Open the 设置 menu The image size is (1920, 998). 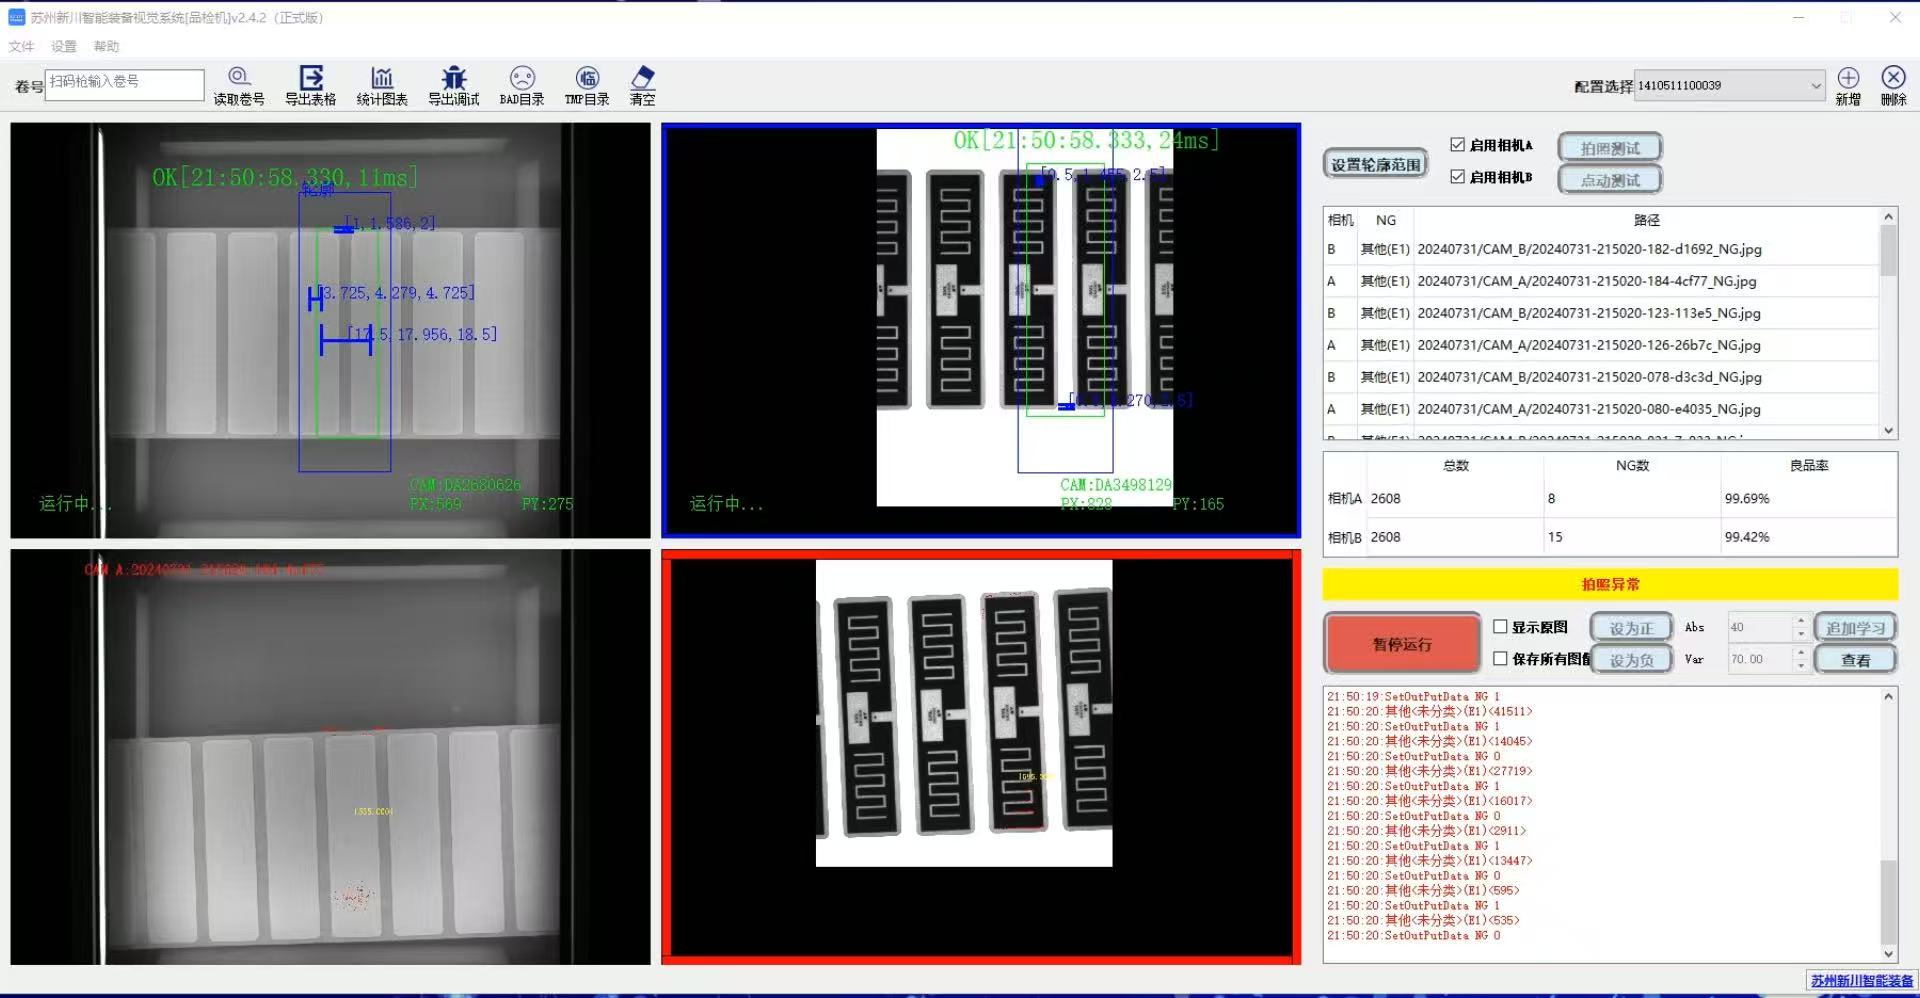point(64,46)
